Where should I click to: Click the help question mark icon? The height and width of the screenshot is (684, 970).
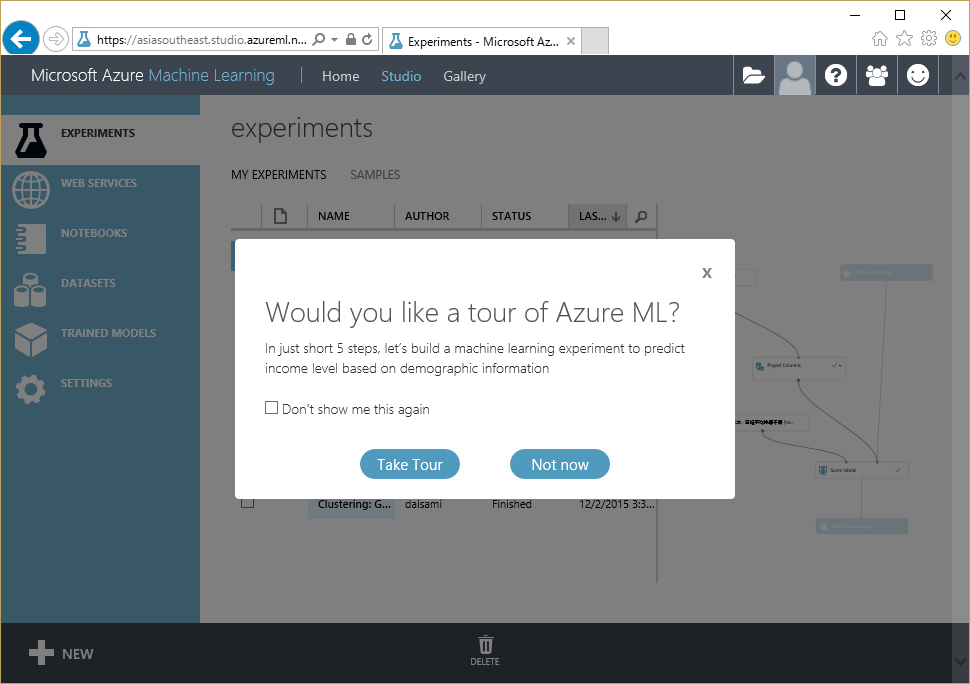click(x=836, y=75)
